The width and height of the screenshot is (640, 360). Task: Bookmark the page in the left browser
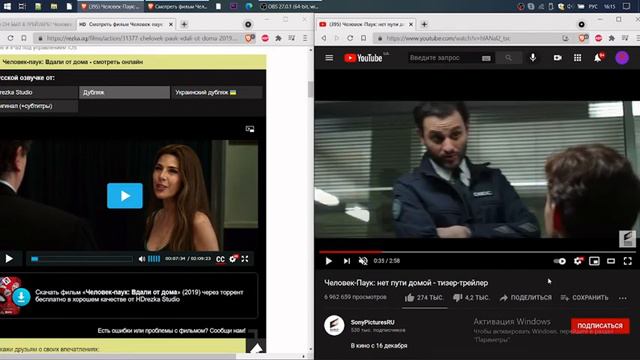[24, 38]
